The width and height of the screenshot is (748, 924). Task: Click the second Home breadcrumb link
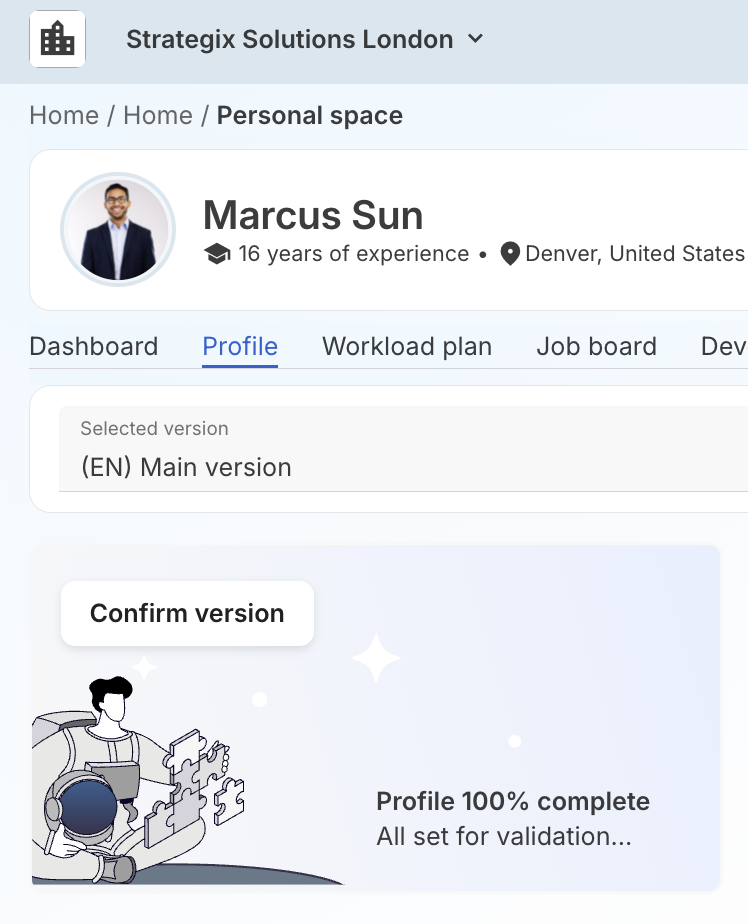158,116
